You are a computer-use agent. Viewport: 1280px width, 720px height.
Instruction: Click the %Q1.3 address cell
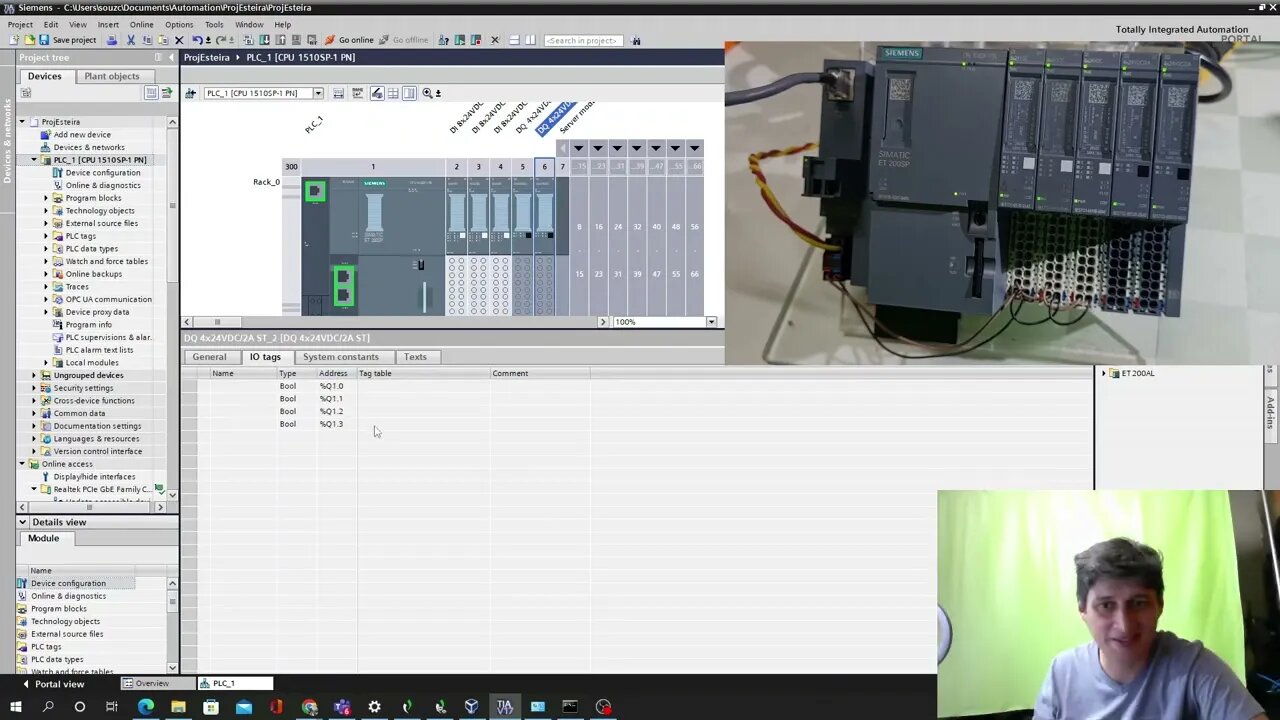click(331, 424)
